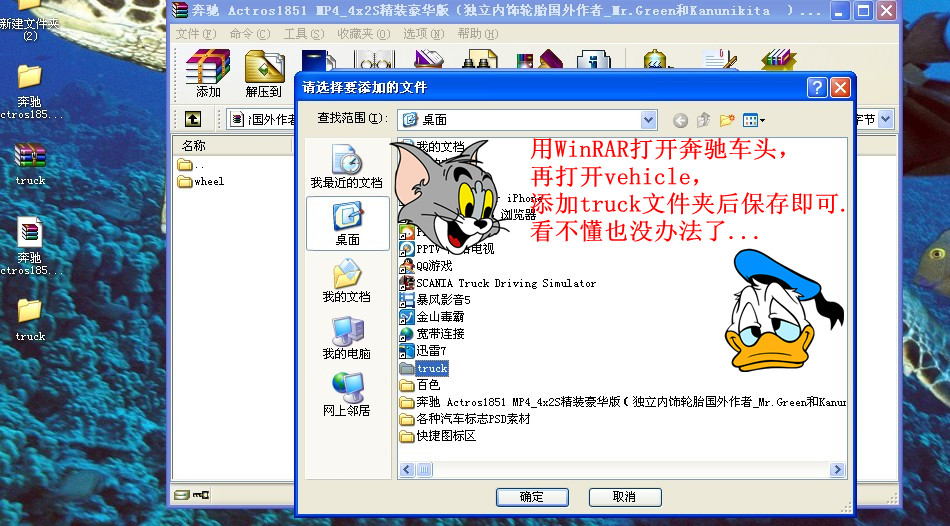Image resolution: width=950 pixels, height=526 pixels.
Task: Click the file list's scroll right arrow
Action: [x=837, y=469]
